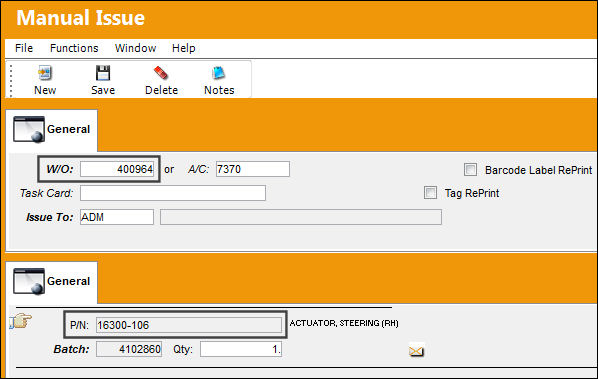Click the envelope icon beside Qty
598x379 pixels.
(416, 351)
